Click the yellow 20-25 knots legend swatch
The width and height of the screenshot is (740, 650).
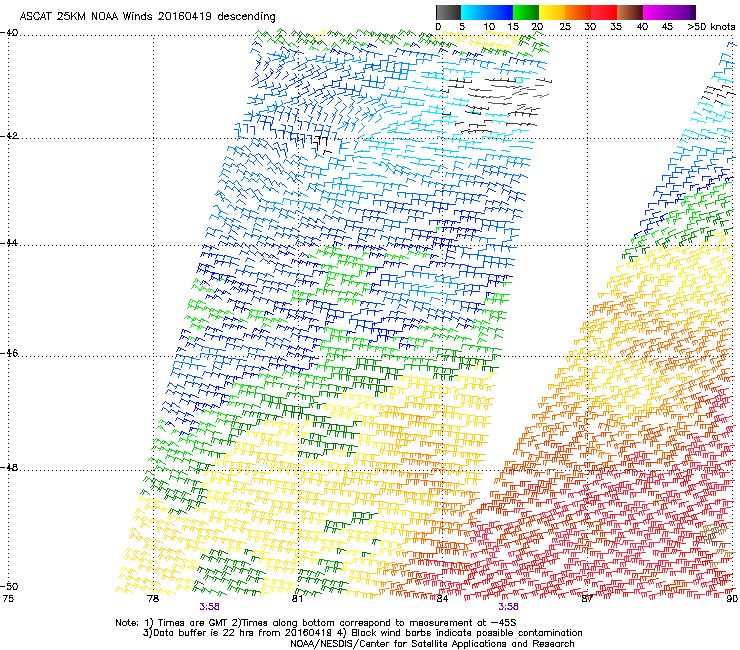[x=552, y=12]
